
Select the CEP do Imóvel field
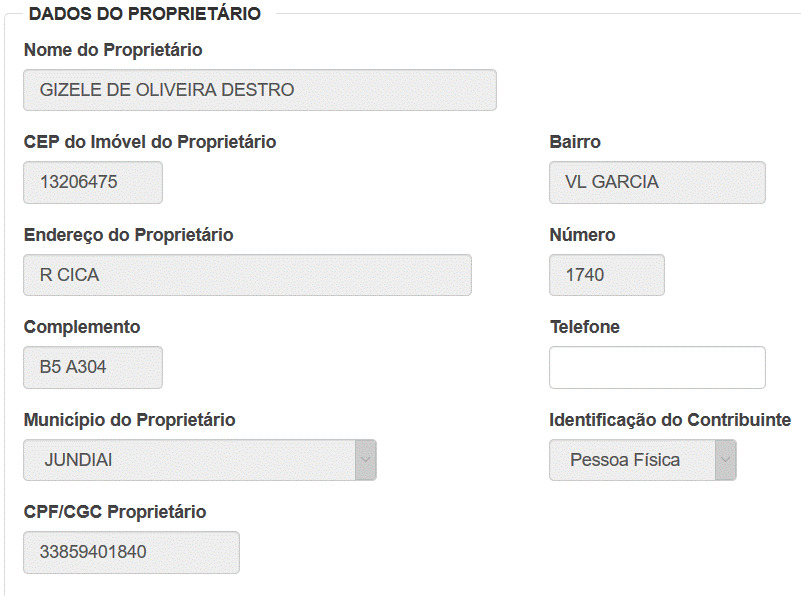(x=93, y=182)
